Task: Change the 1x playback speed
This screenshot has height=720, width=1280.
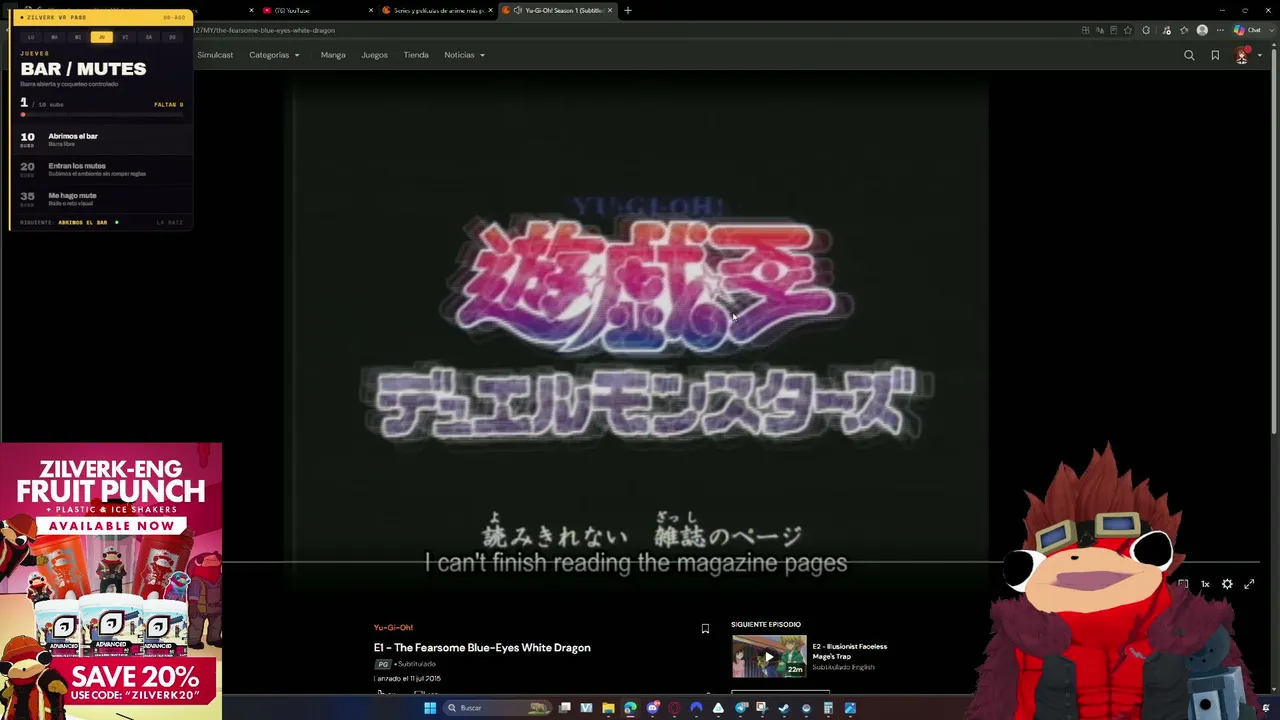Action: [1205, 584]
